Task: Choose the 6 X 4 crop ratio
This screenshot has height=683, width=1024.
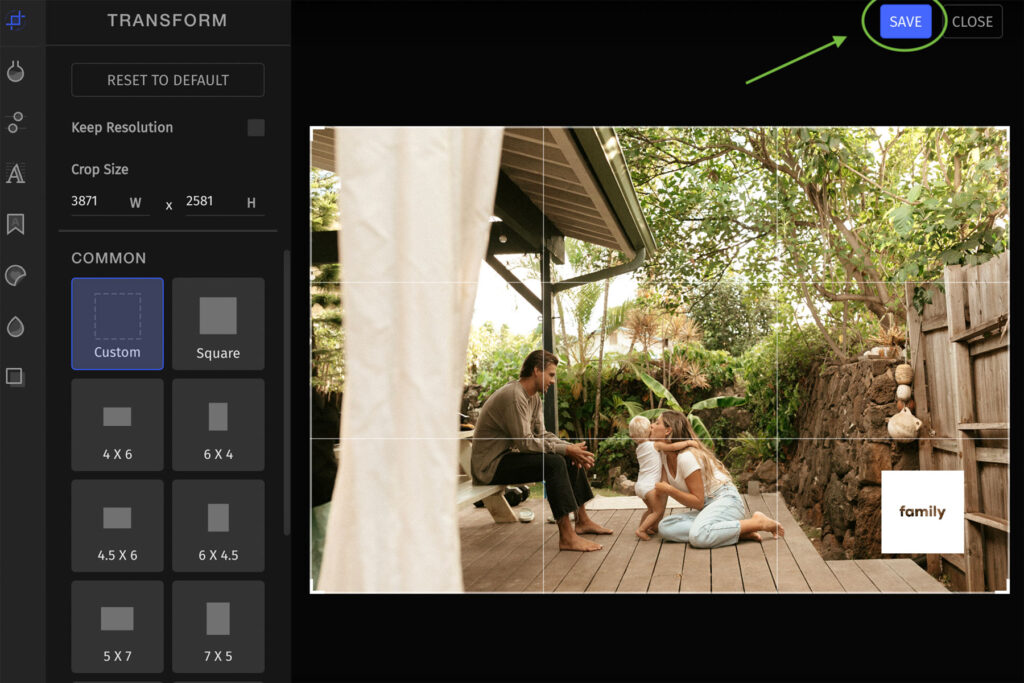Action: coord(218,424)
